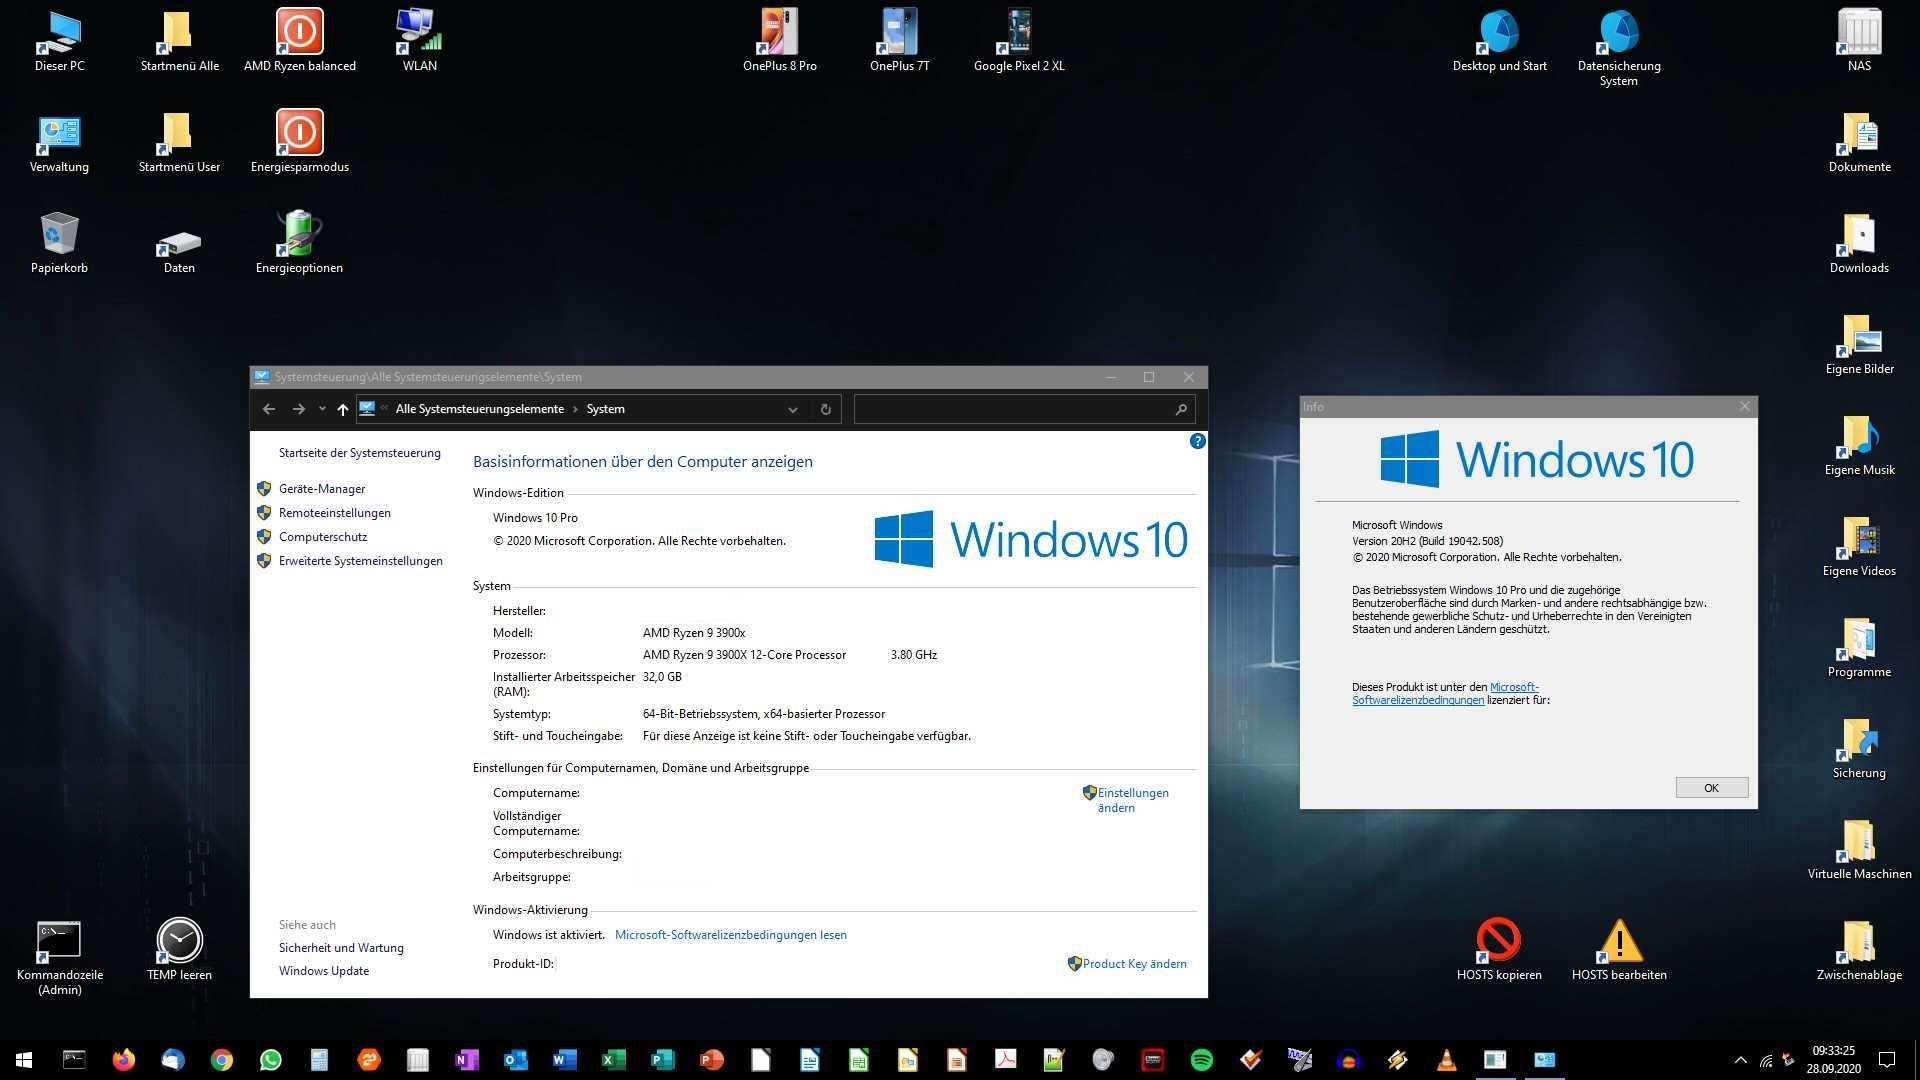The width and height of the screenshot is (1920, 1080).
Task: Select OnePlus 7T shortcut
Action: tap(899, 43)
